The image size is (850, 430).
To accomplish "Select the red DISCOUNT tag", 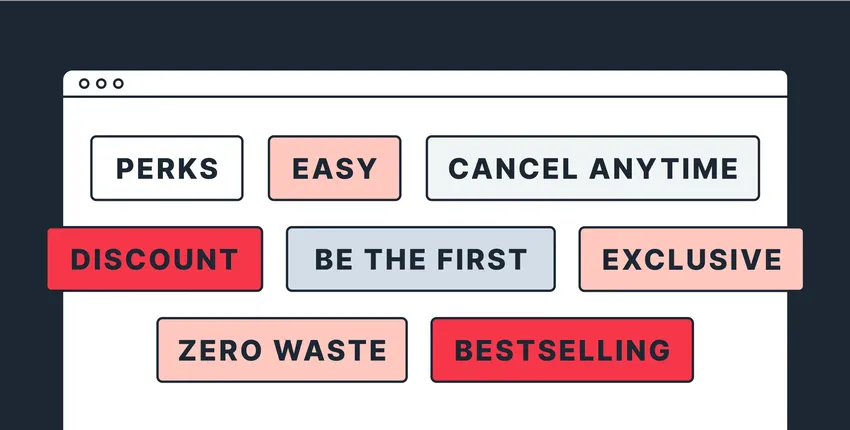I will (155, 259).
